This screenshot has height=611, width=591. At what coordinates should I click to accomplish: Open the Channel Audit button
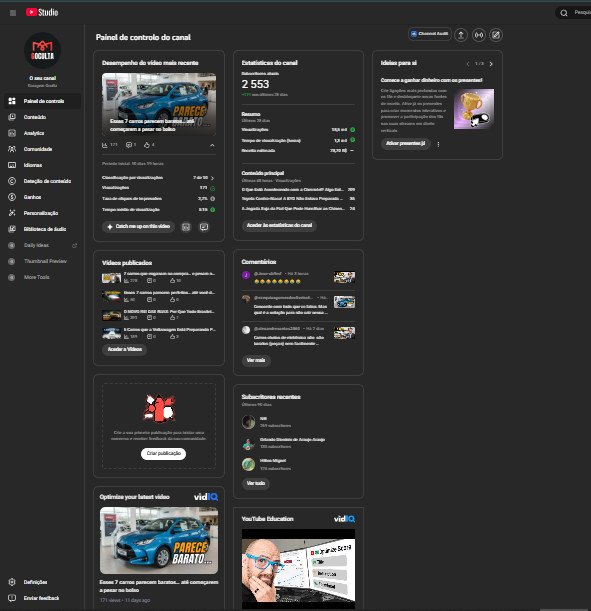click(x=430, y=34)
